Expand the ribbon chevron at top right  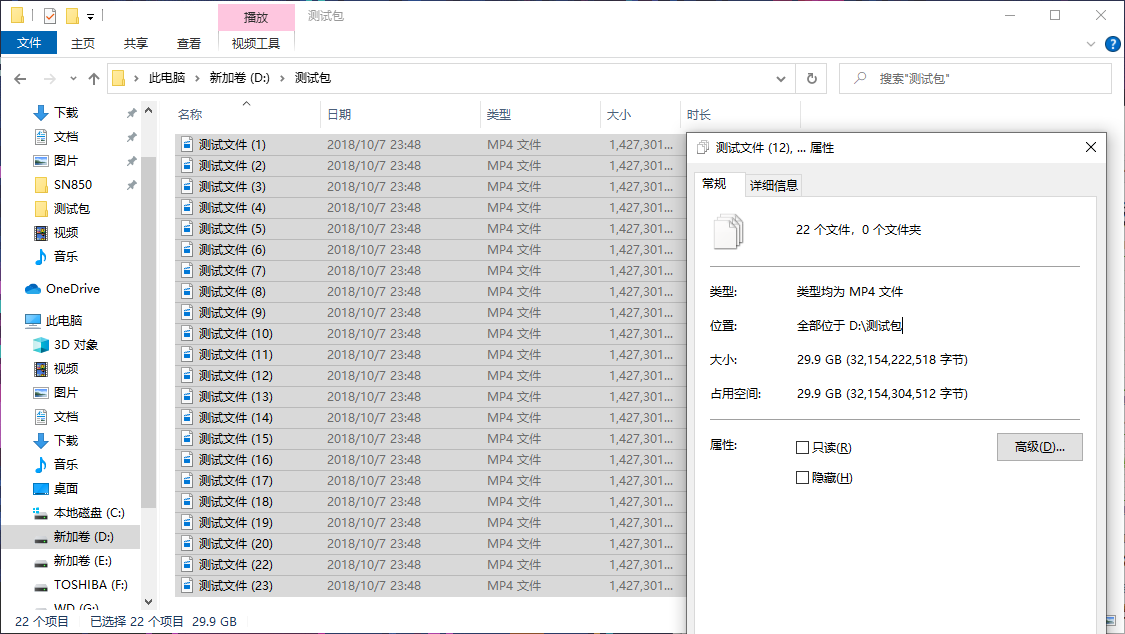1091,44
